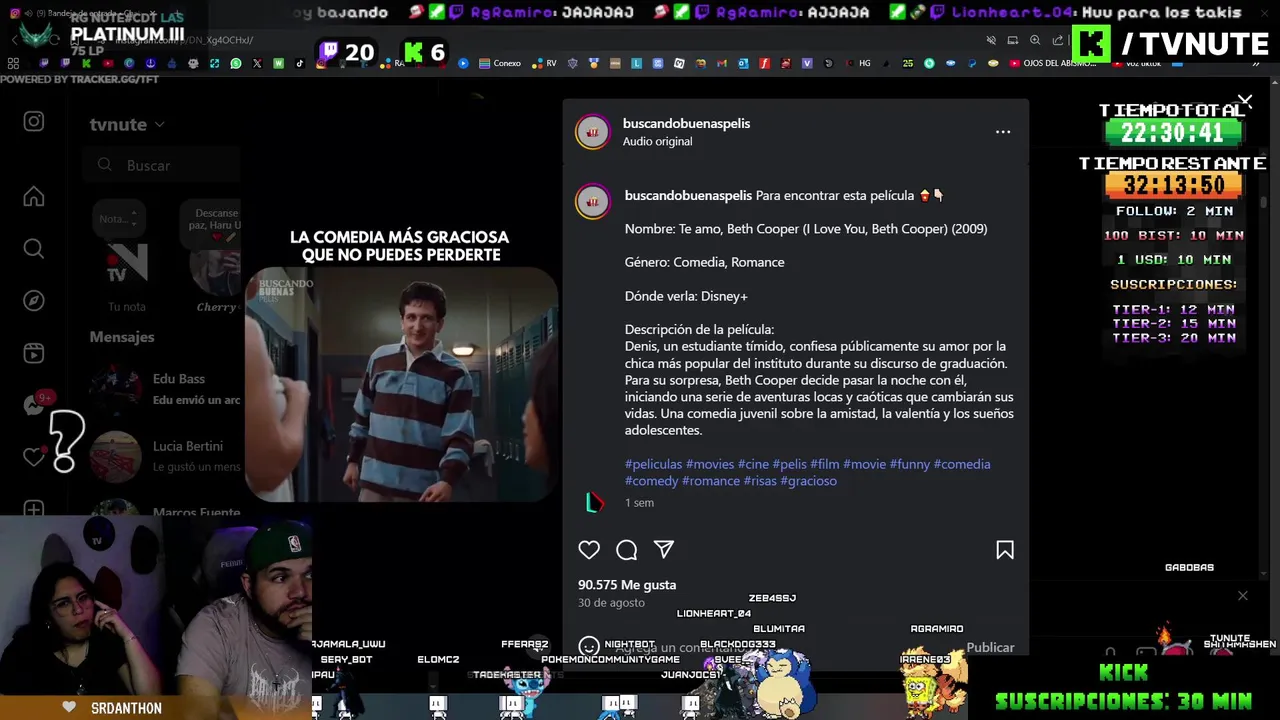
Task: Open Lucia Bertini conversation
Action: (x=164, y=456)
